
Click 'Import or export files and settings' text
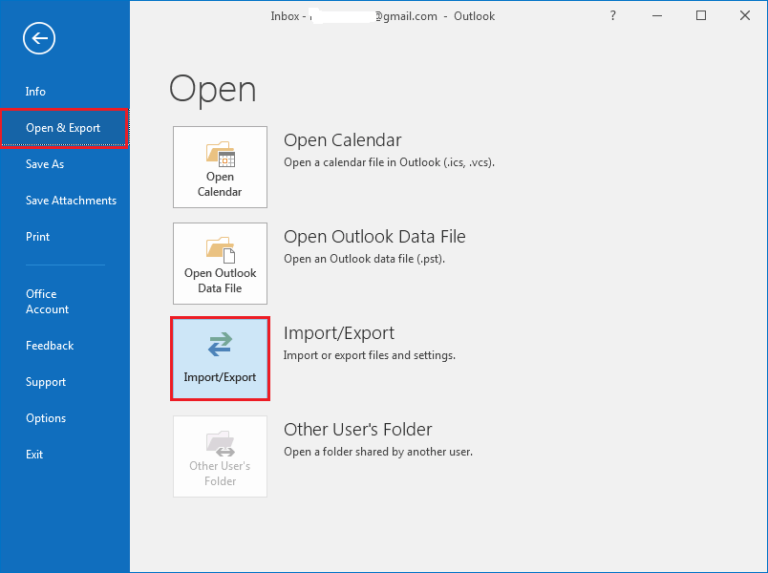pos(369,355)
